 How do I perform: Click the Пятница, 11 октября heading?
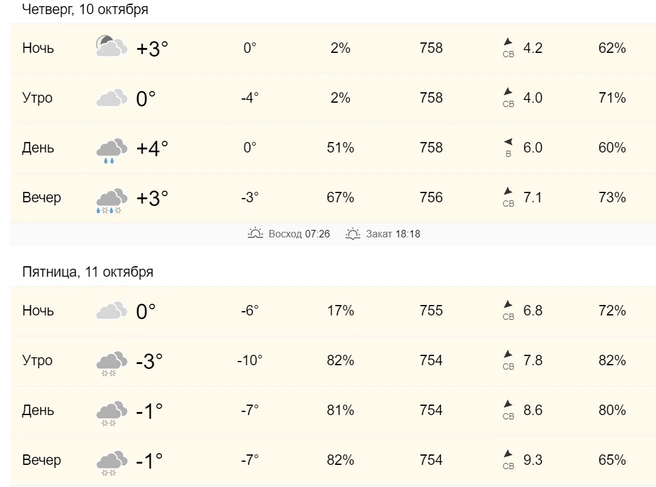[x=88, y=272]
